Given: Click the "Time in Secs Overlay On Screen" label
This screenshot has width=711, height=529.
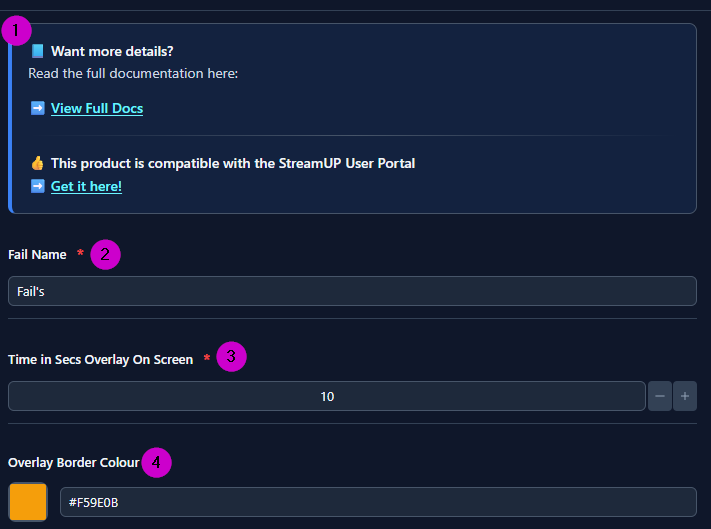Looking at the screenshot, I should [100, 359].
